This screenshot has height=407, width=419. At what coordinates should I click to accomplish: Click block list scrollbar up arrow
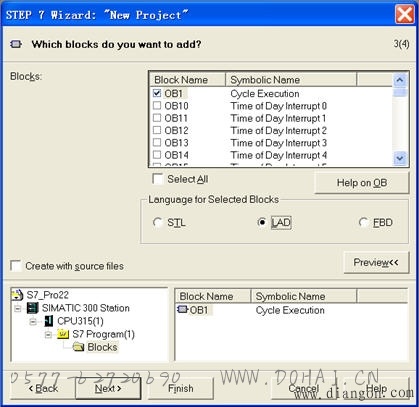pos(400,80)
